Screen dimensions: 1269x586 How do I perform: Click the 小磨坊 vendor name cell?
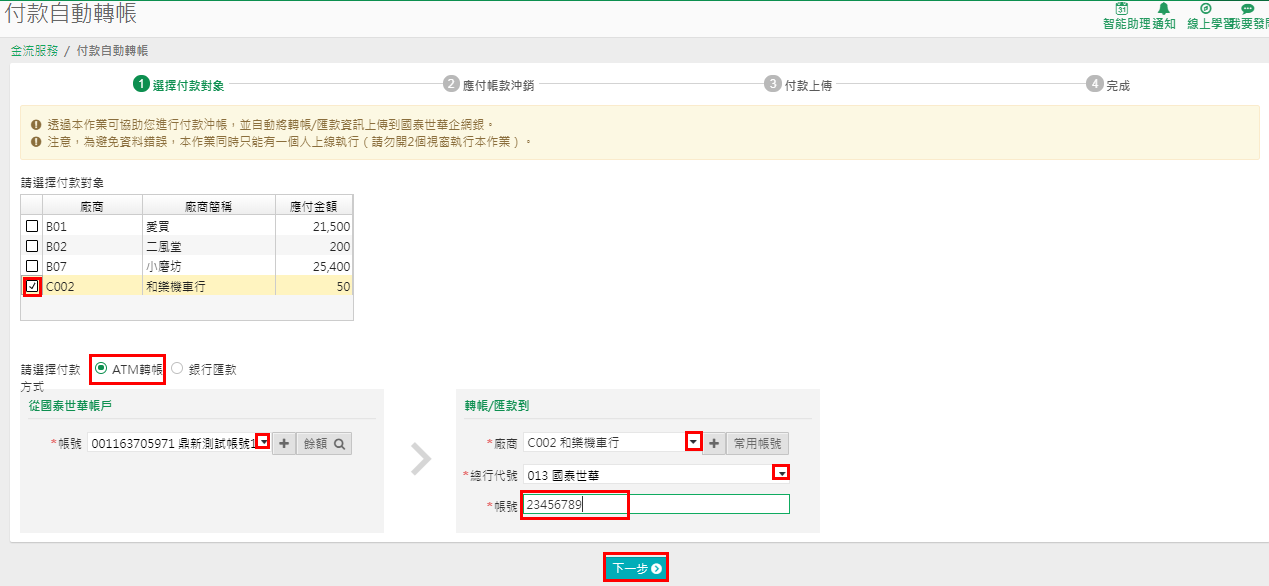(x=209, y=266)
